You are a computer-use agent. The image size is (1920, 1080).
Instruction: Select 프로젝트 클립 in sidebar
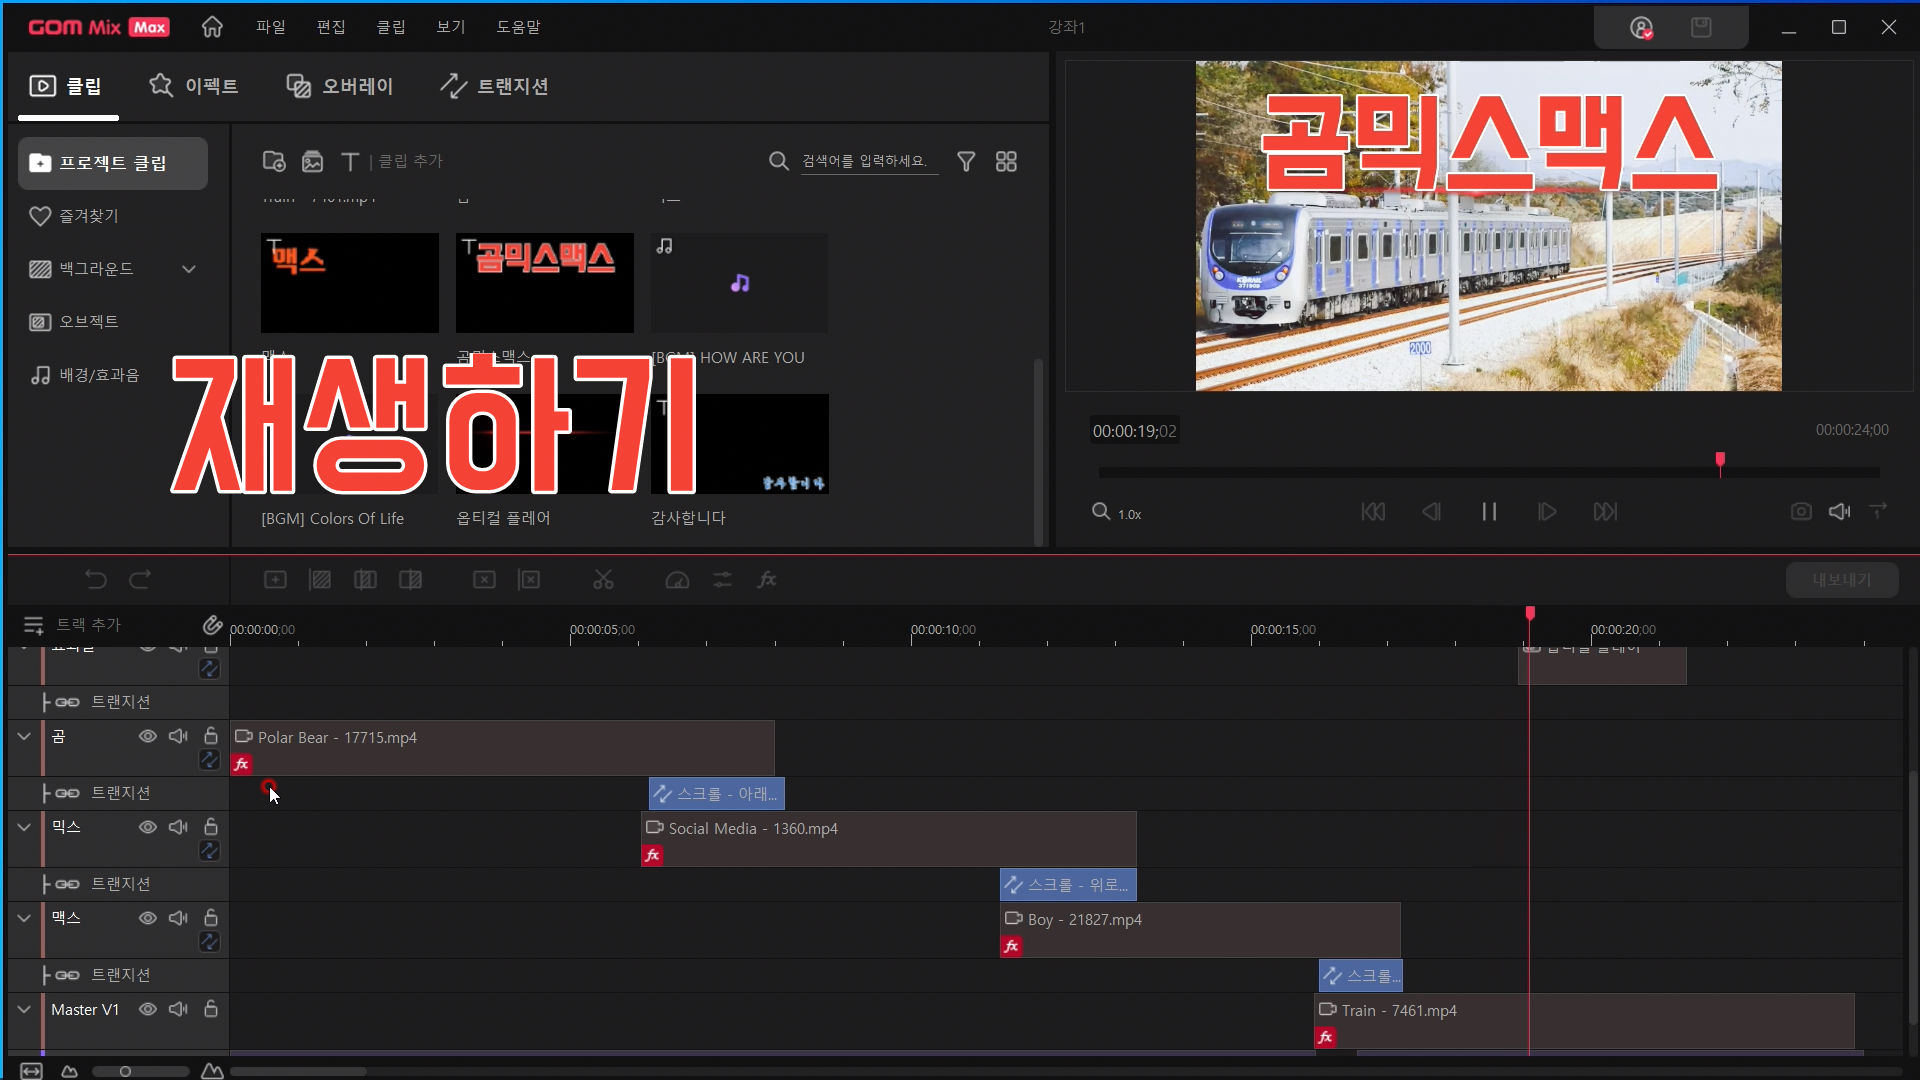pos(113,163)
